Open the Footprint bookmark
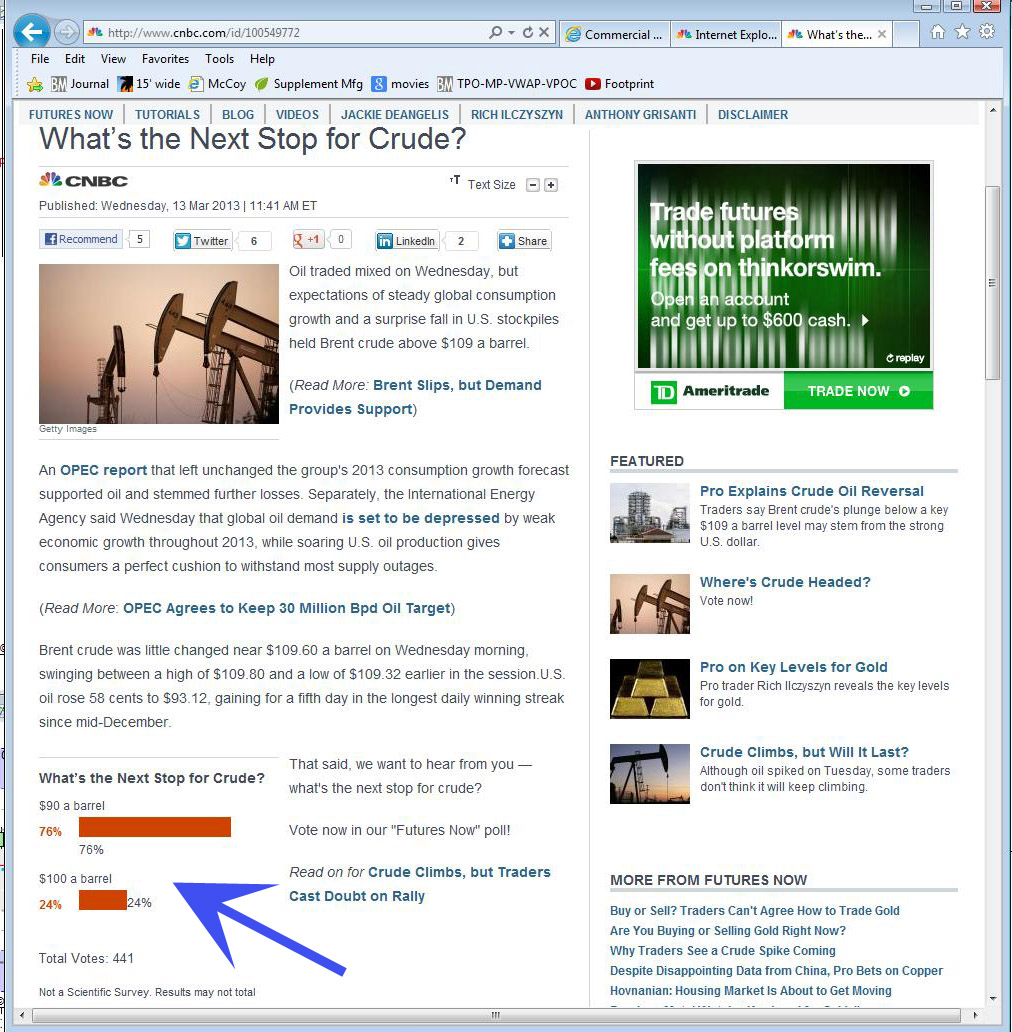The height and width of the screenshot is (1032, 1012). click(620, 84)
